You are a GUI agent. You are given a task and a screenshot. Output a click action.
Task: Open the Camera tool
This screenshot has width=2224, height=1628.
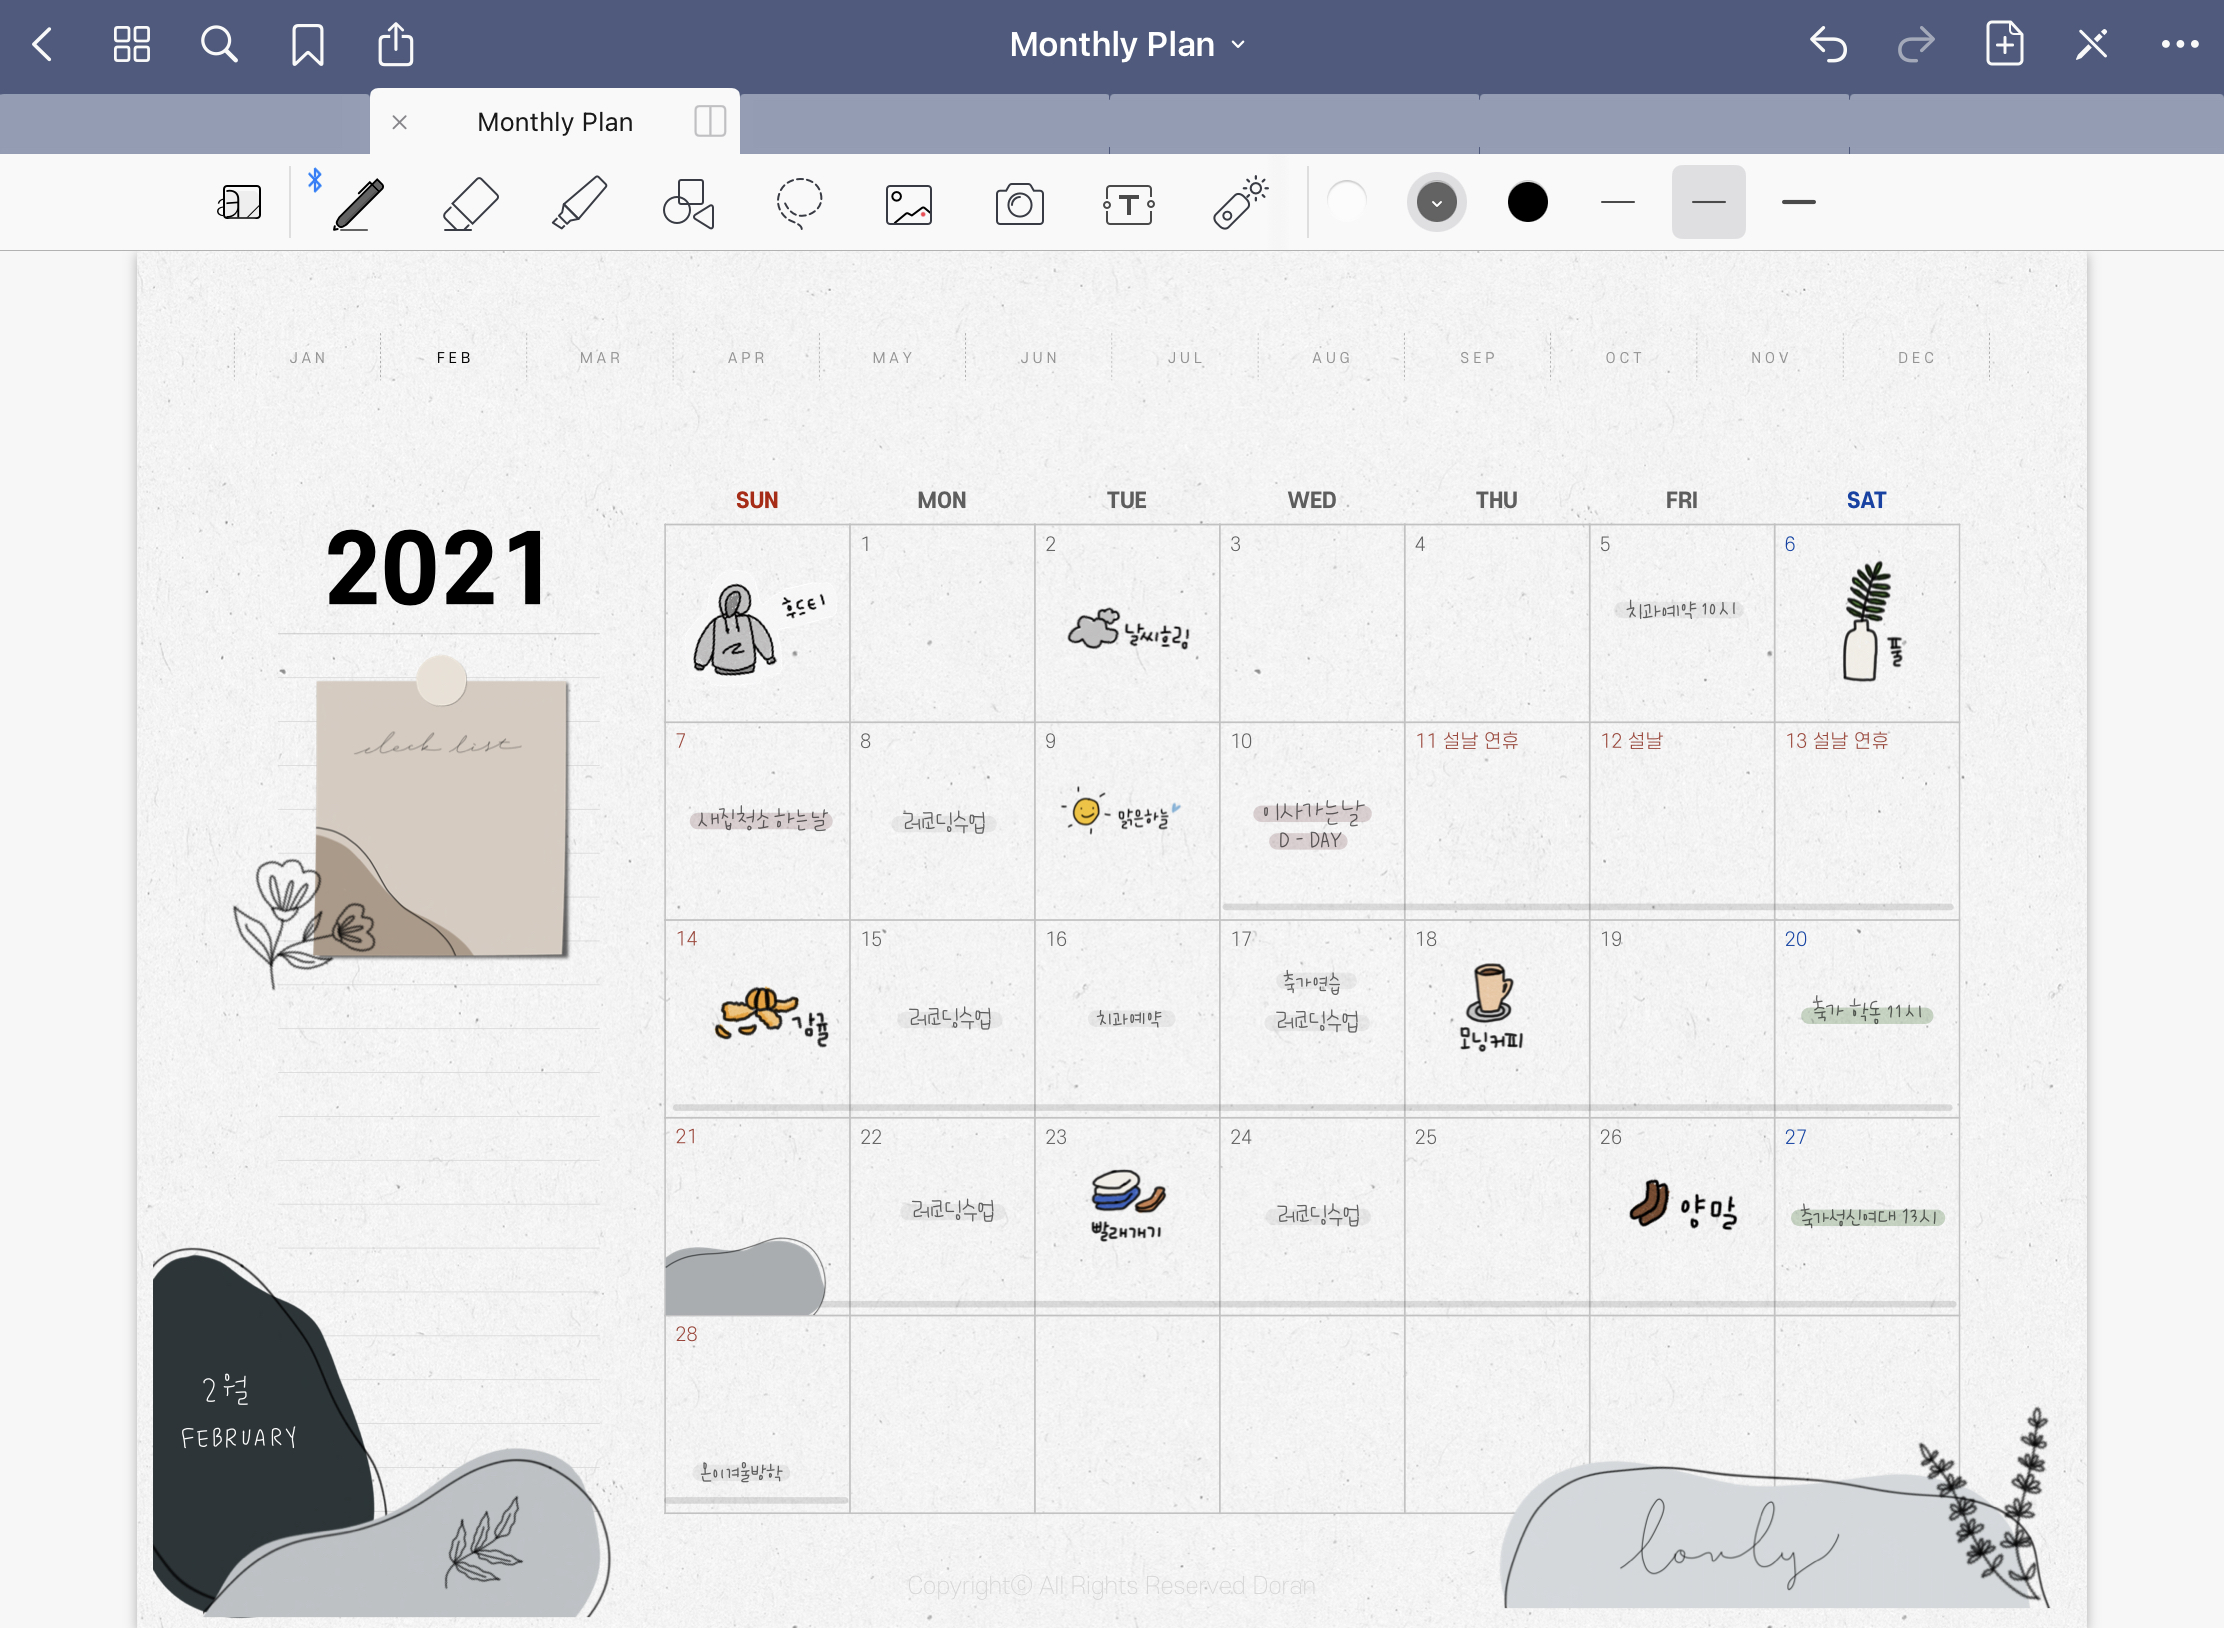point(1019,204)
